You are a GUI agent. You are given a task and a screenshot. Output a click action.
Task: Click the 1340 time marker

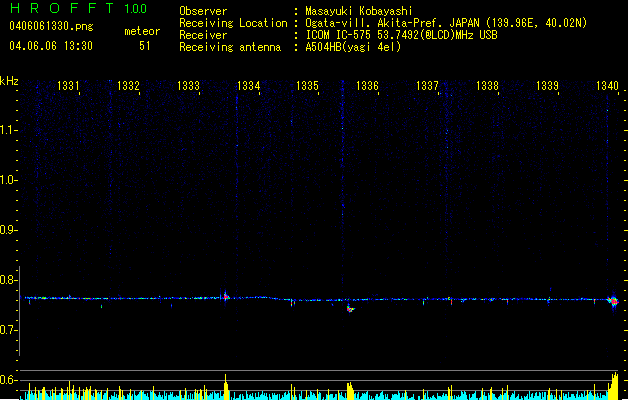point(608,86)
